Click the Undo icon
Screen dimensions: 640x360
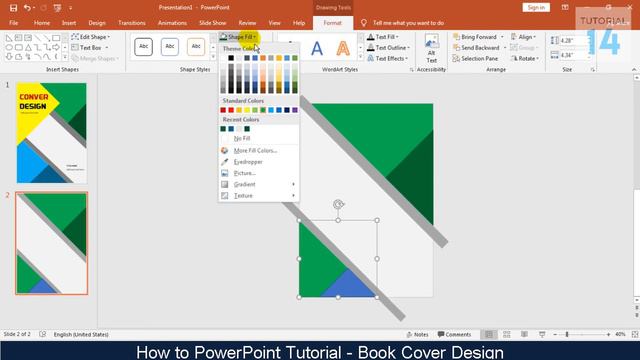[x=27, y=8]
